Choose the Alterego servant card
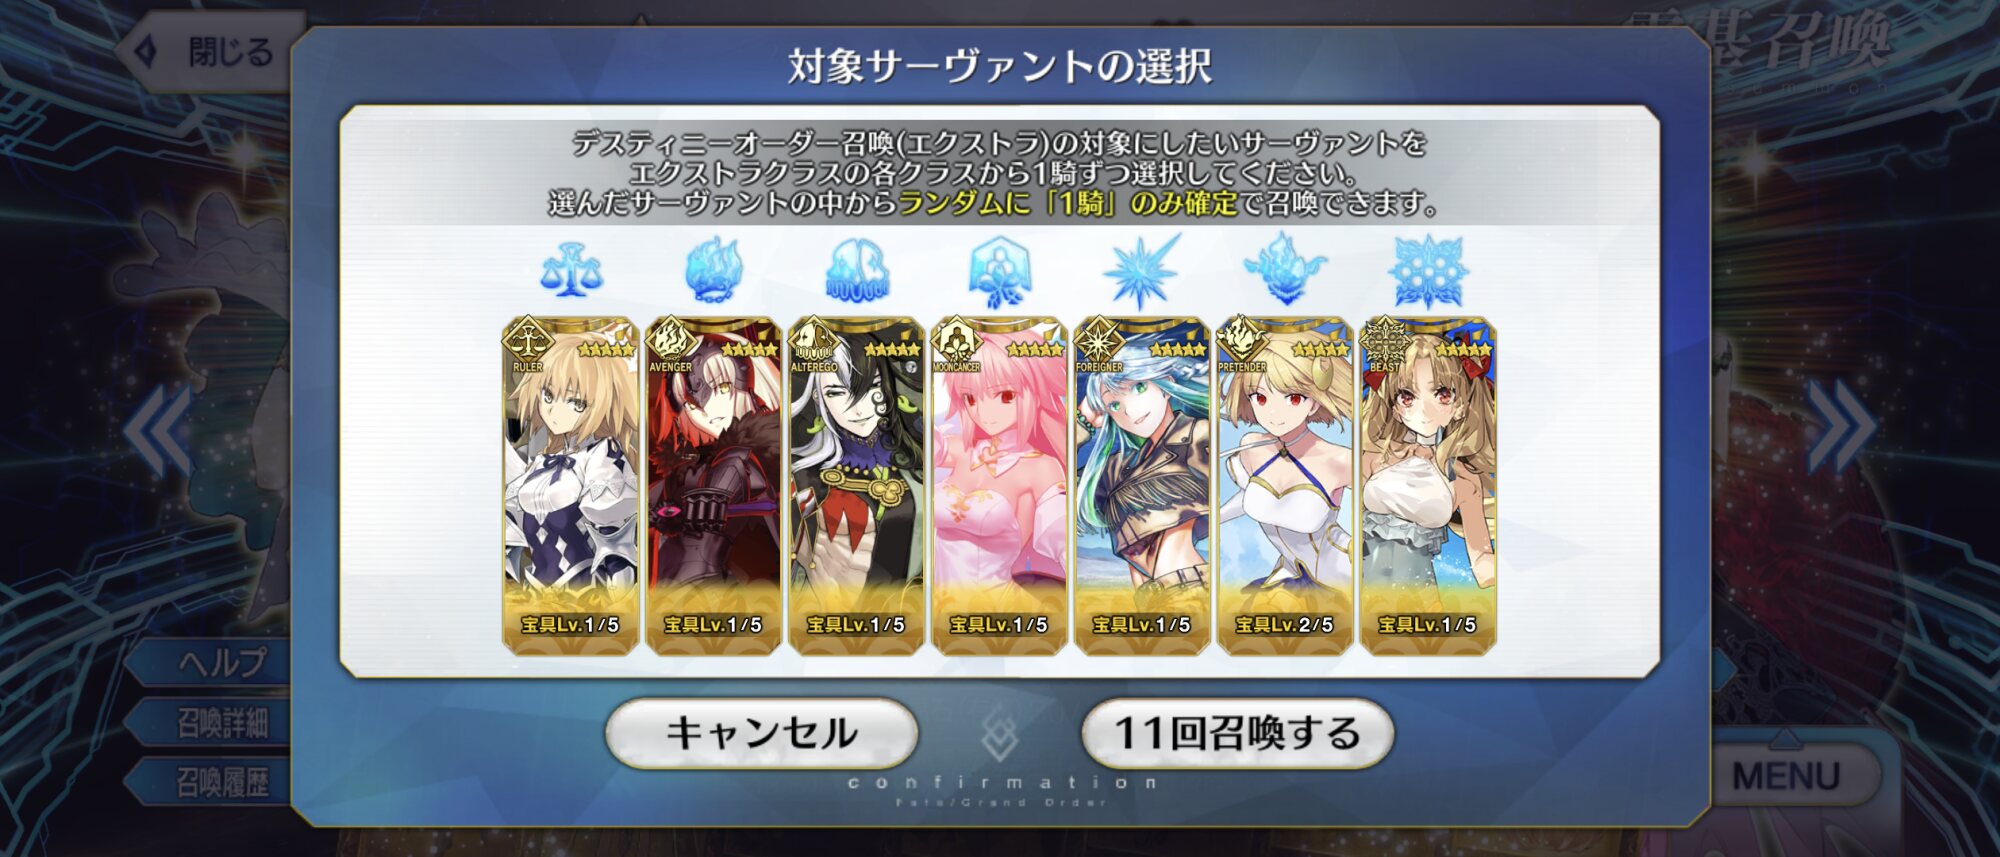 point(856,486)
